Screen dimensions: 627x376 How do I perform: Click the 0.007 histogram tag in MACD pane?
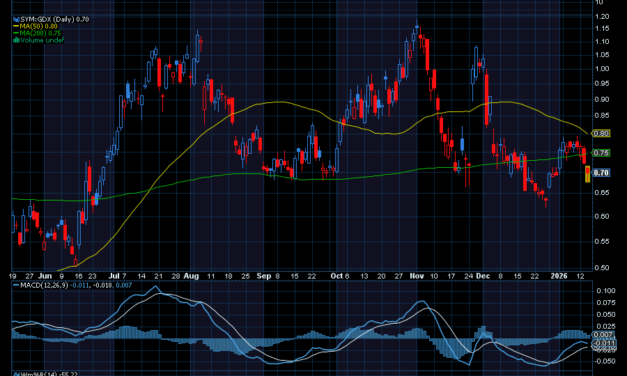(603, 335)
